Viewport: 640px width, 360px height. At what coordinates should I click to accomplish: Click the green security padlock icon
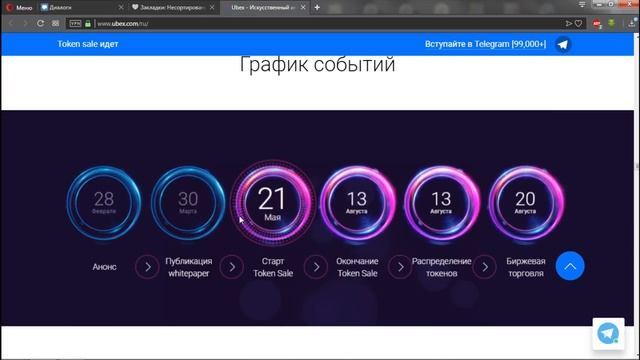[x=88, y=24]
